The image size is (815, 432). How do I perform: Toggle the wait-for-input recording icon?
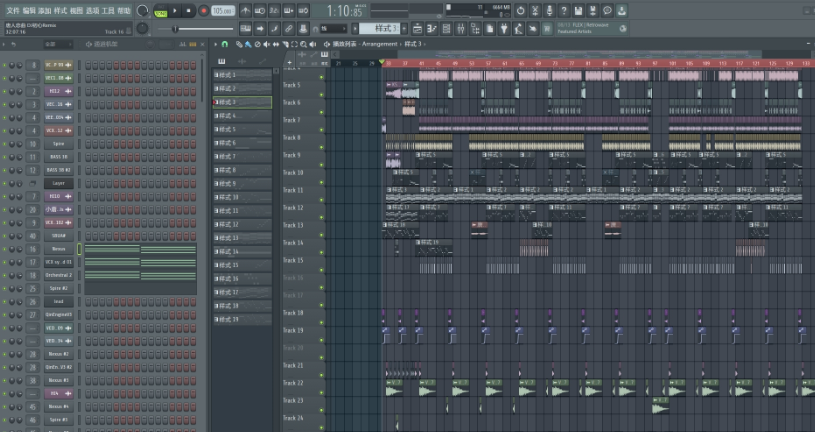coord(260,10)
